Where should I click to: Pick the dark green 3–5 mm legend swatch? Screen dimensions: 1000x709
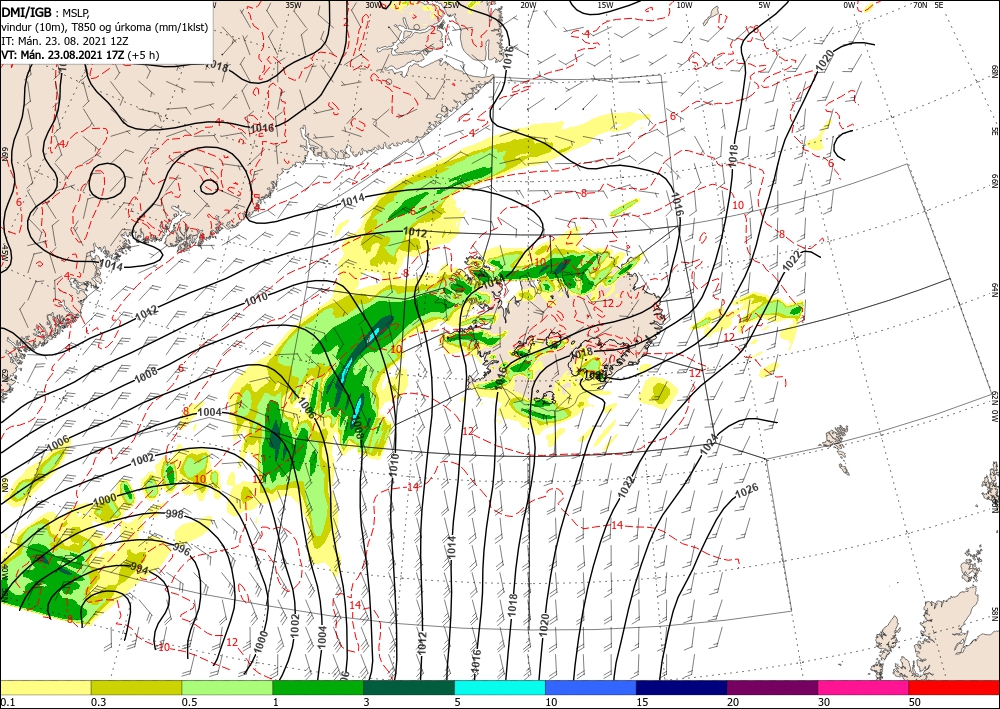(409, 687)
